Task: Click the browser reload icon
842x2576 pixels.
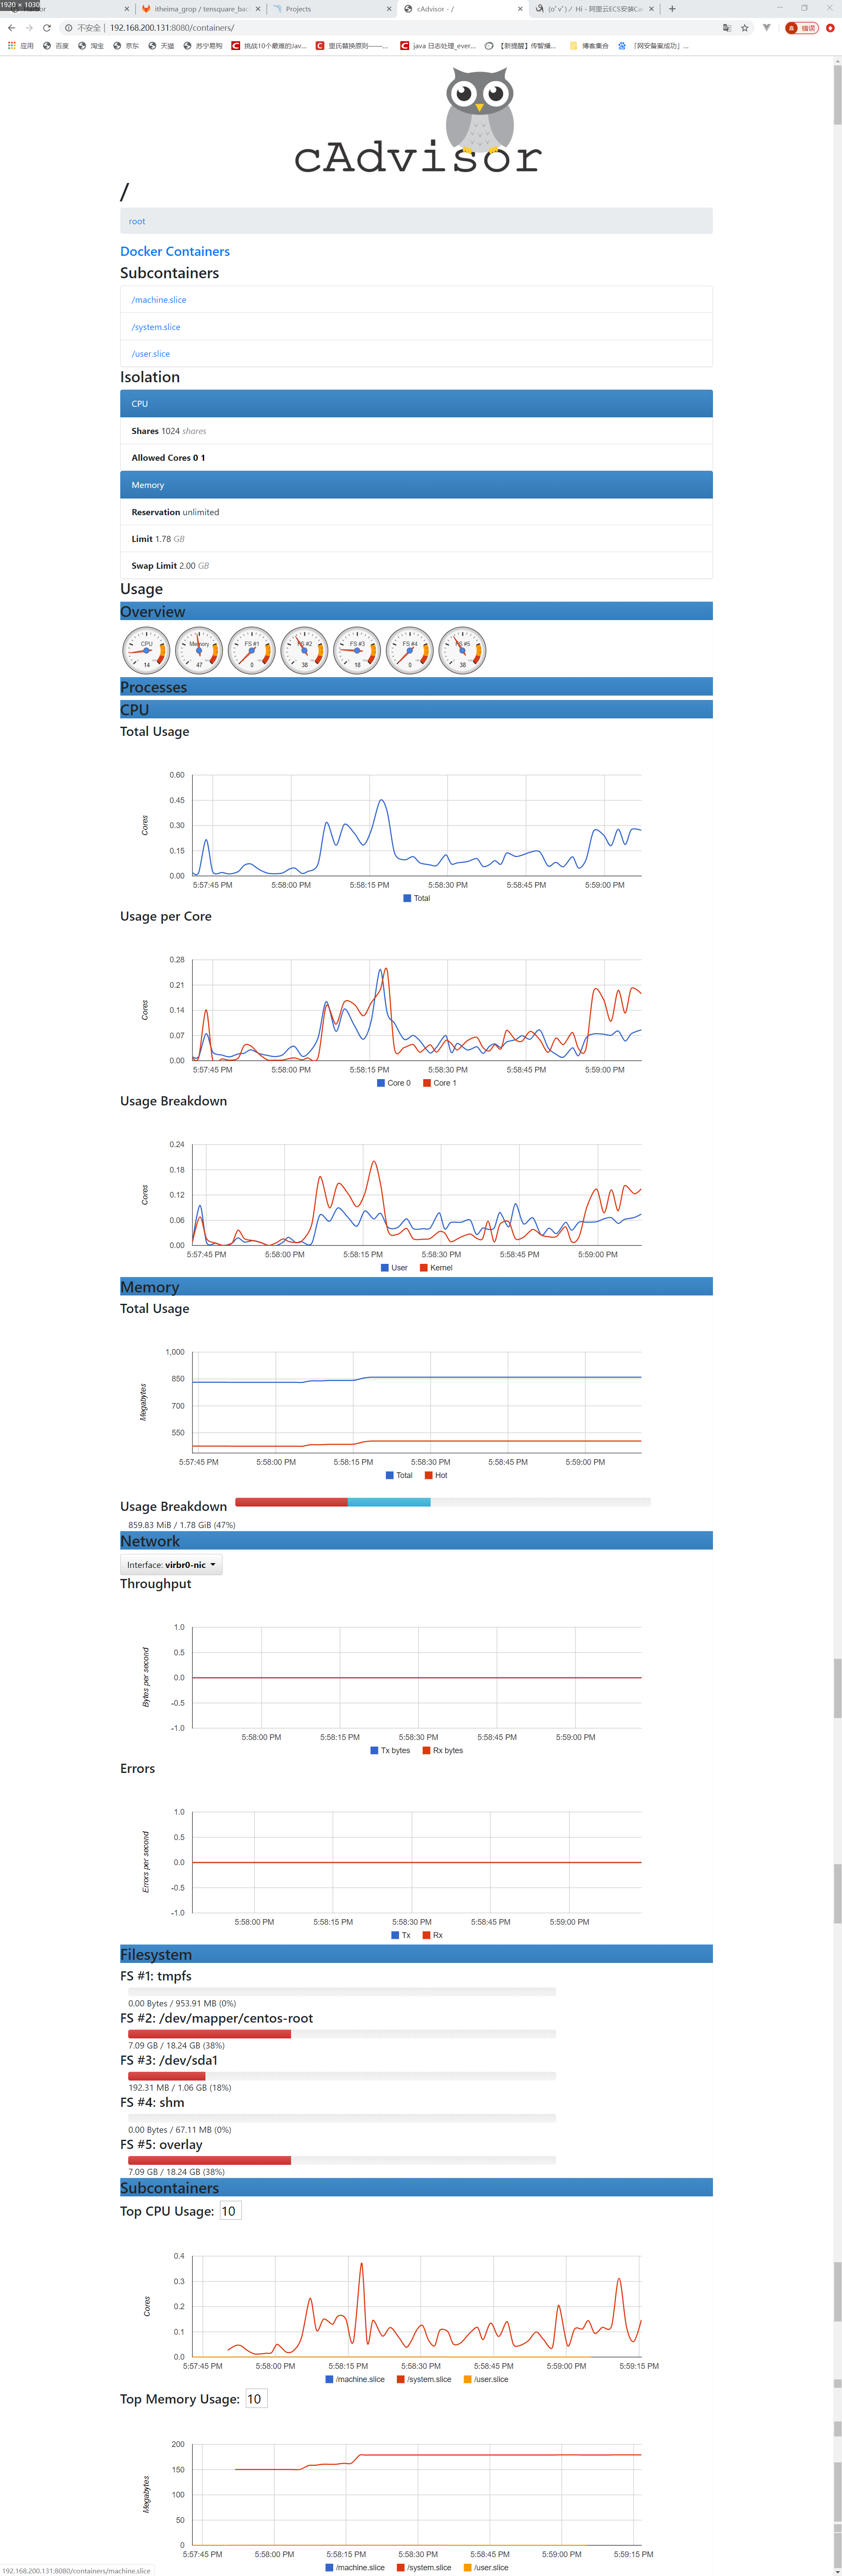Action: 46,28
